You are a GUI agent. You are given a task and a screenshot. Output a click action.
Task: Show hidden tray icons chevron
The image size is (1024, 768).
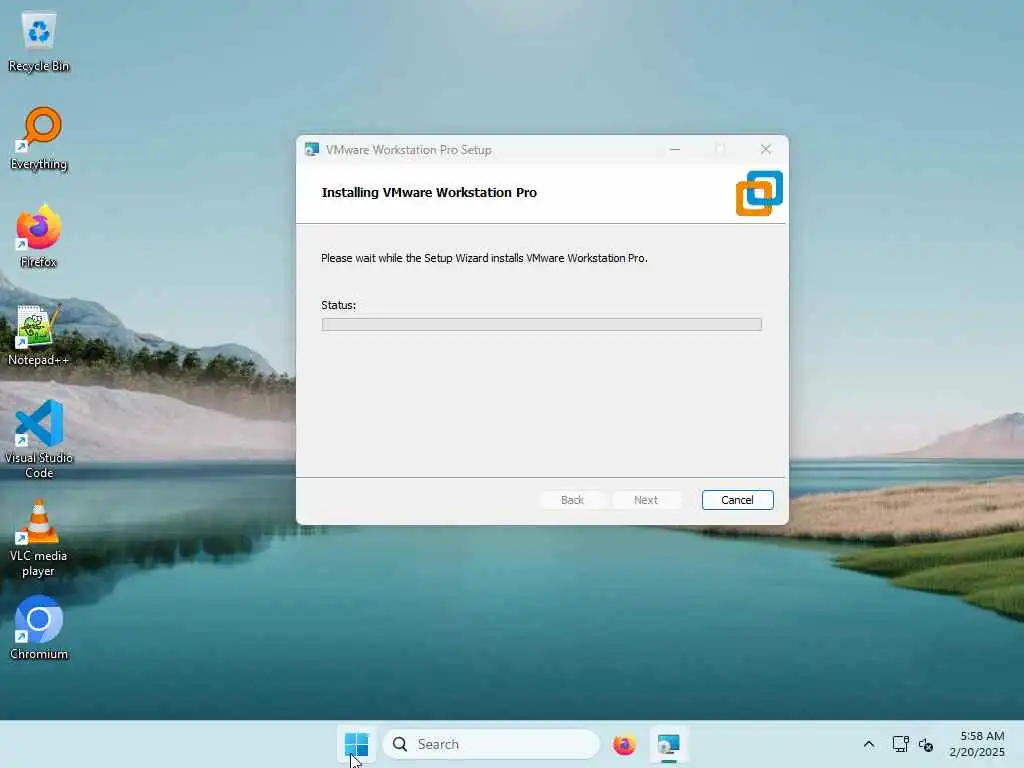click(869, 744)
